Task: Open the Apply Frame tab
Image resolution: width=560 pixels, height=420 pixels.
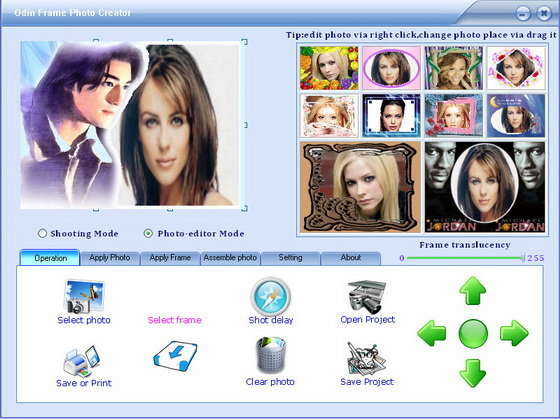Action: [x=170, y=258]
